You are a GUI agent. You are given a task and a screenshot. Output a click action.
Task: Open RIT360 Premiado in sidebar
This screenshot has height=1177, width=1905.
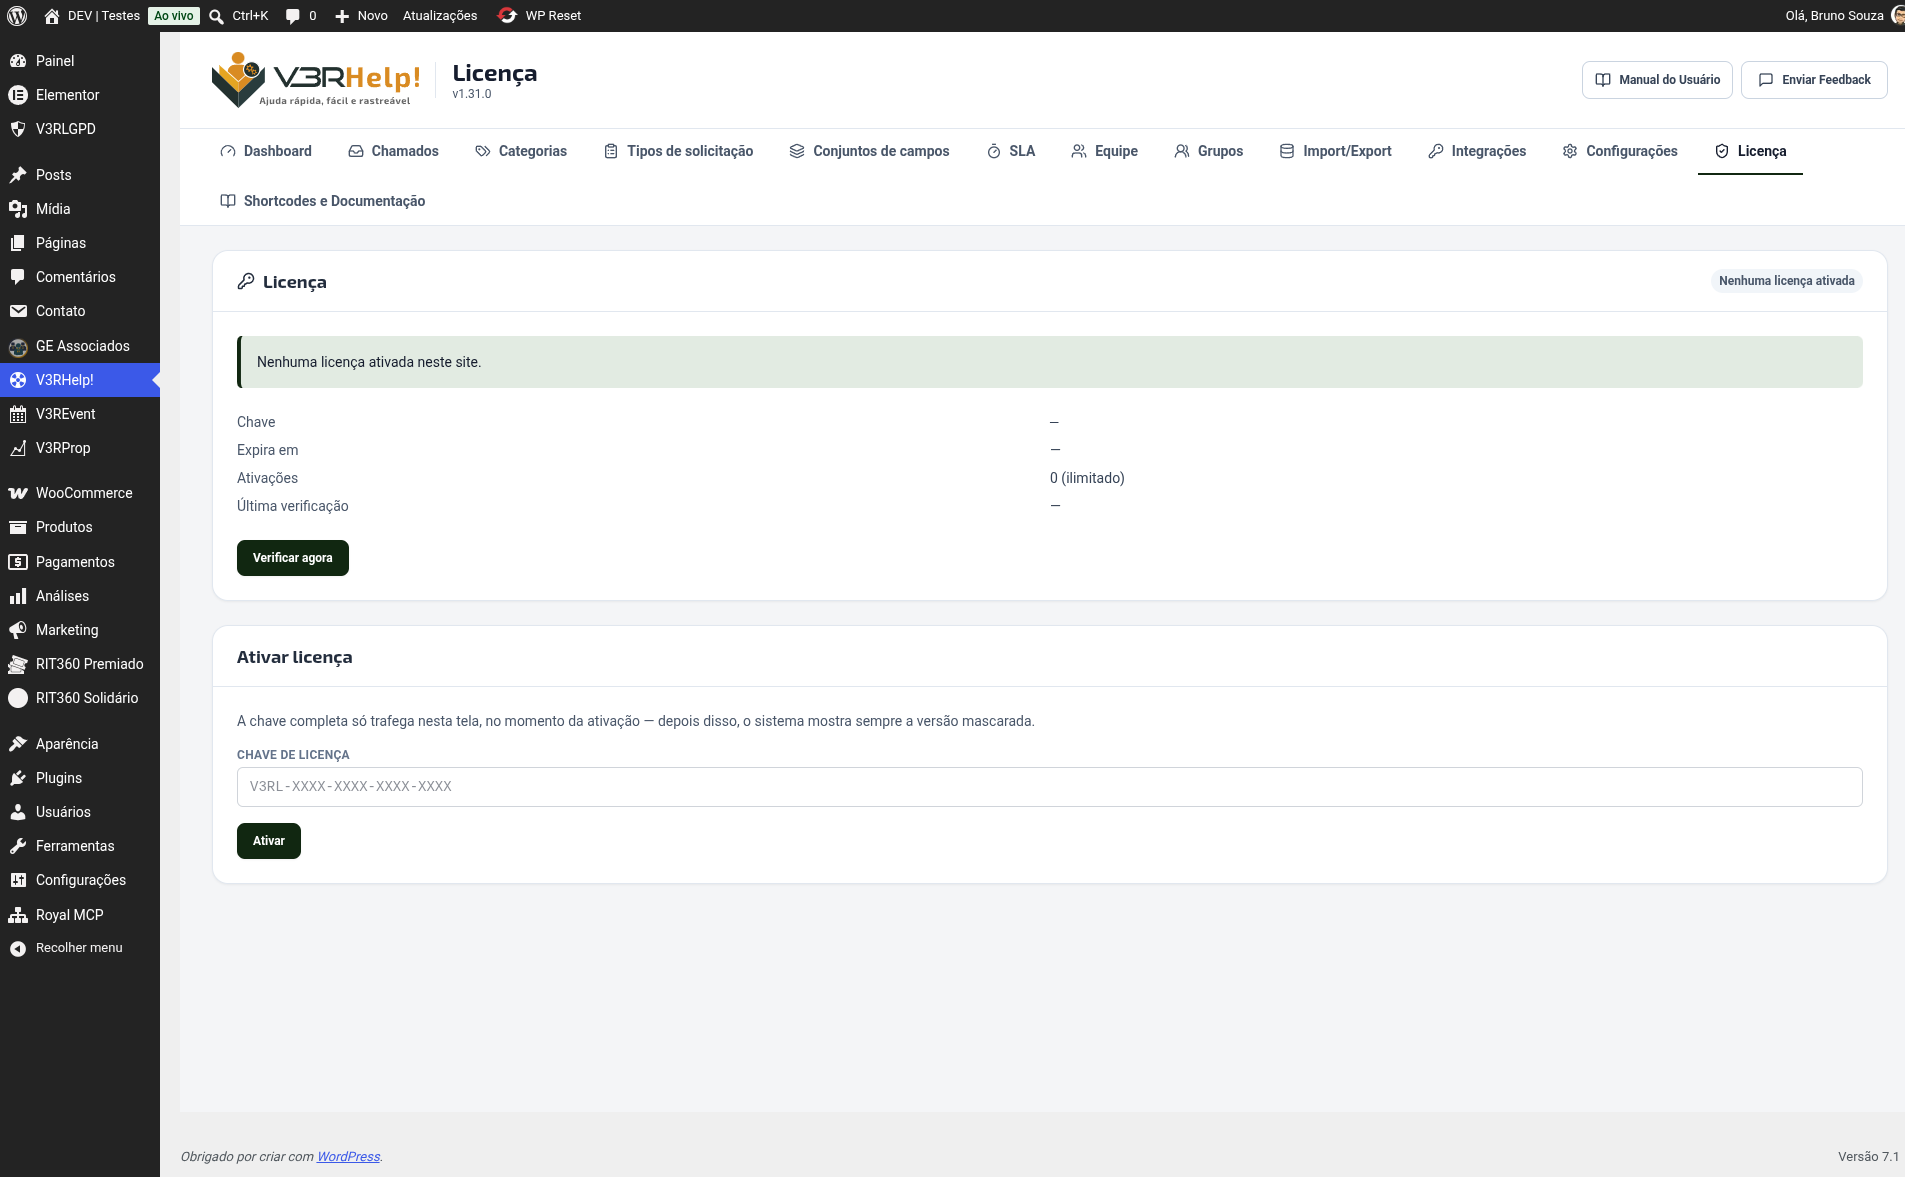coord(80,664)
